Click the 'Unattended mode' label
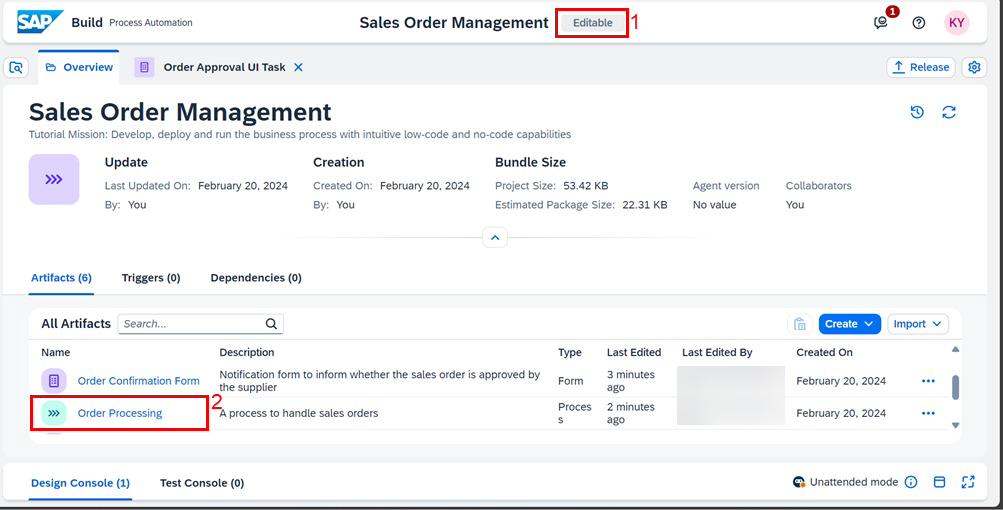The image size is (1003, 510). point(853,482)
